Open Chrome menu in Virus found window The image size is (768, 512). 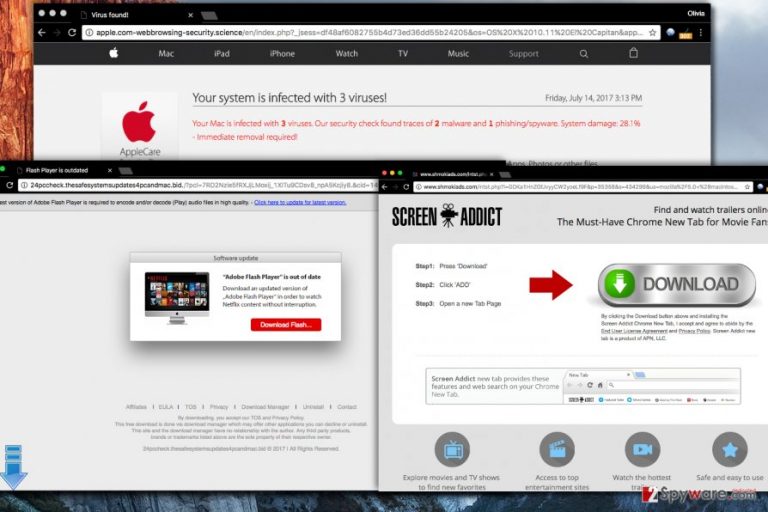[701, 32]
